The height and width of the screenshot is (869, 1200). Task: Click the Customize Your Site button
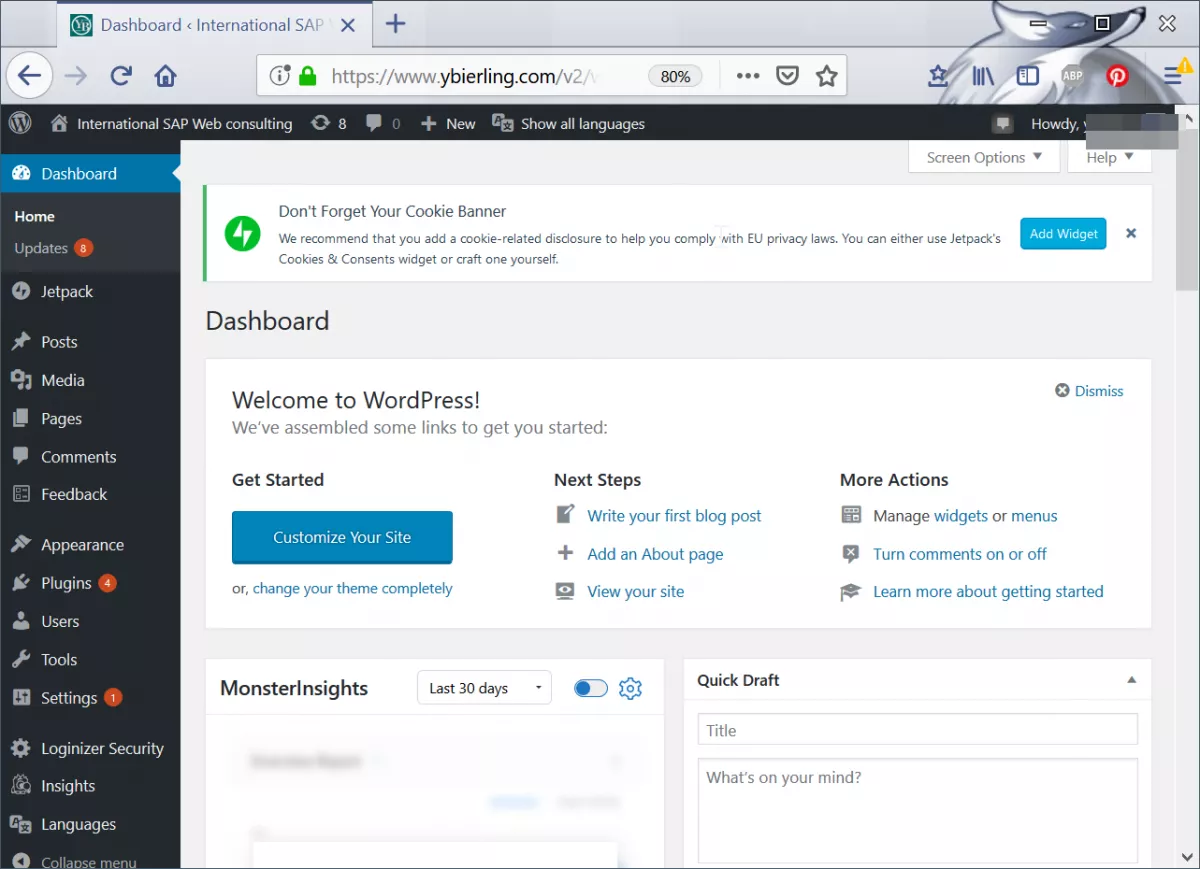point(342,537)
